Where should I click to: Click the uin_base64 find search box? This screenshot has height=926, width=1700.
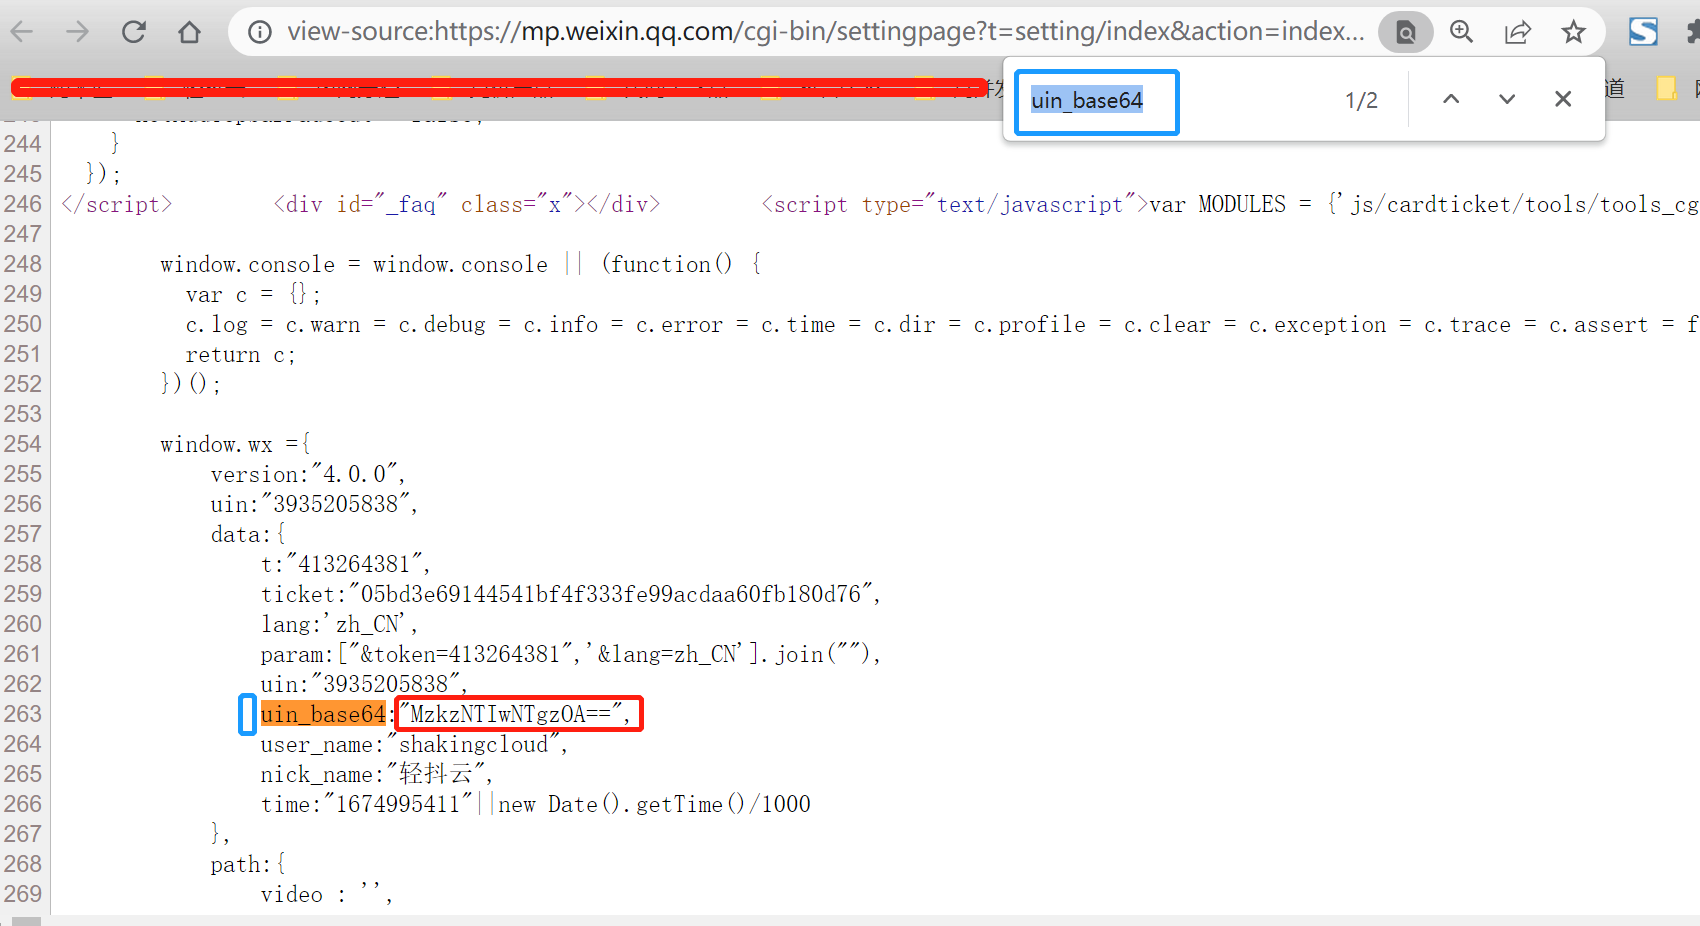click(x=1097, y=101)
